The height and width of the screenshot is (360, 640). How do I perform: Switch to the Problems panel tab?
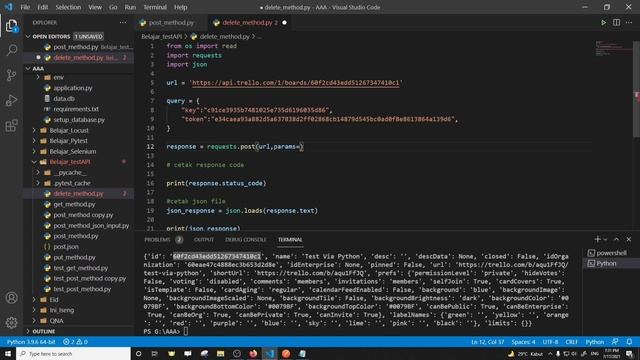pos(157,240)
